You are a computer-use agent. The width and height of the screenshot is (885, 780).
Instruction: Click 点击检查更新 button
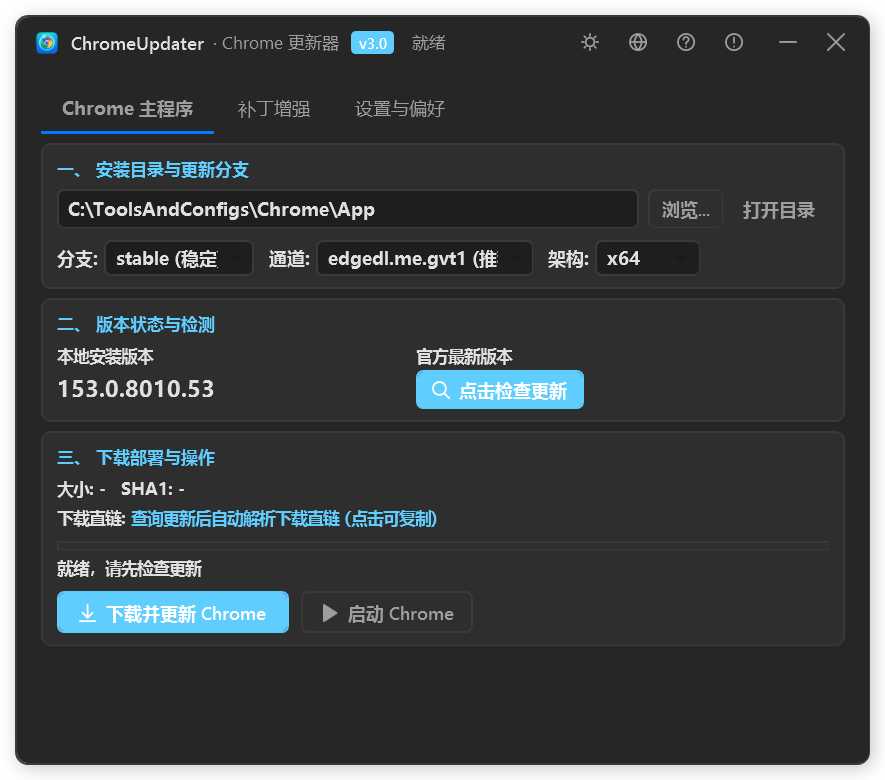point(500,390)
